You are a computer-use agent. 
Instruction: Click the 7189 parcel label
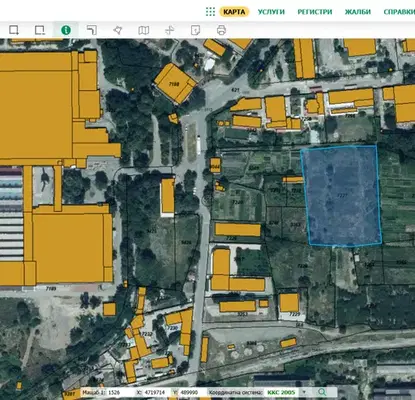(51, 289)
